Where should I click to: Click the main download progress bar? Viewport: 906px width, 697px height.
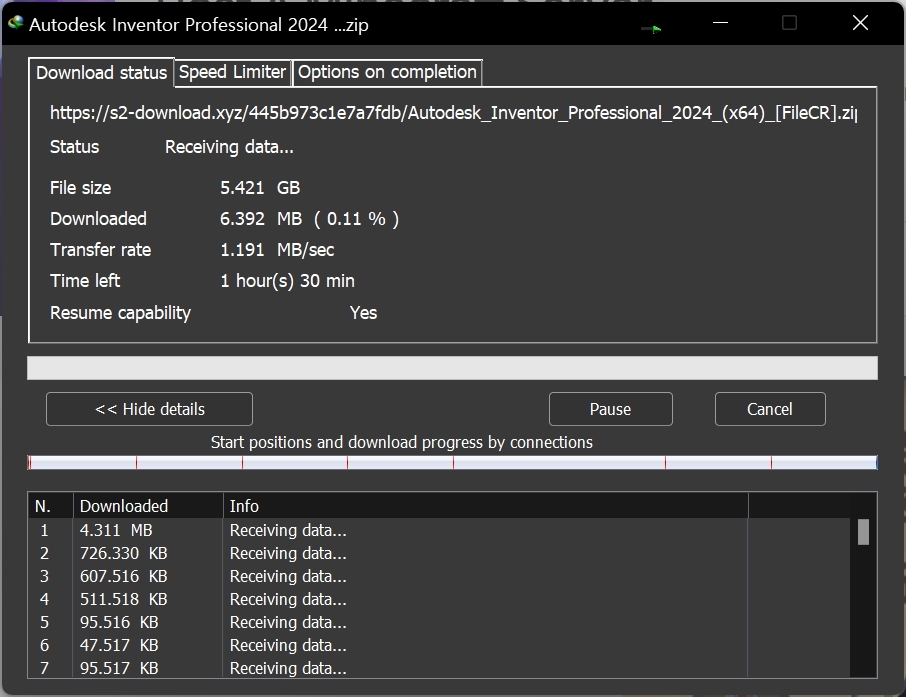click(452, 368)
